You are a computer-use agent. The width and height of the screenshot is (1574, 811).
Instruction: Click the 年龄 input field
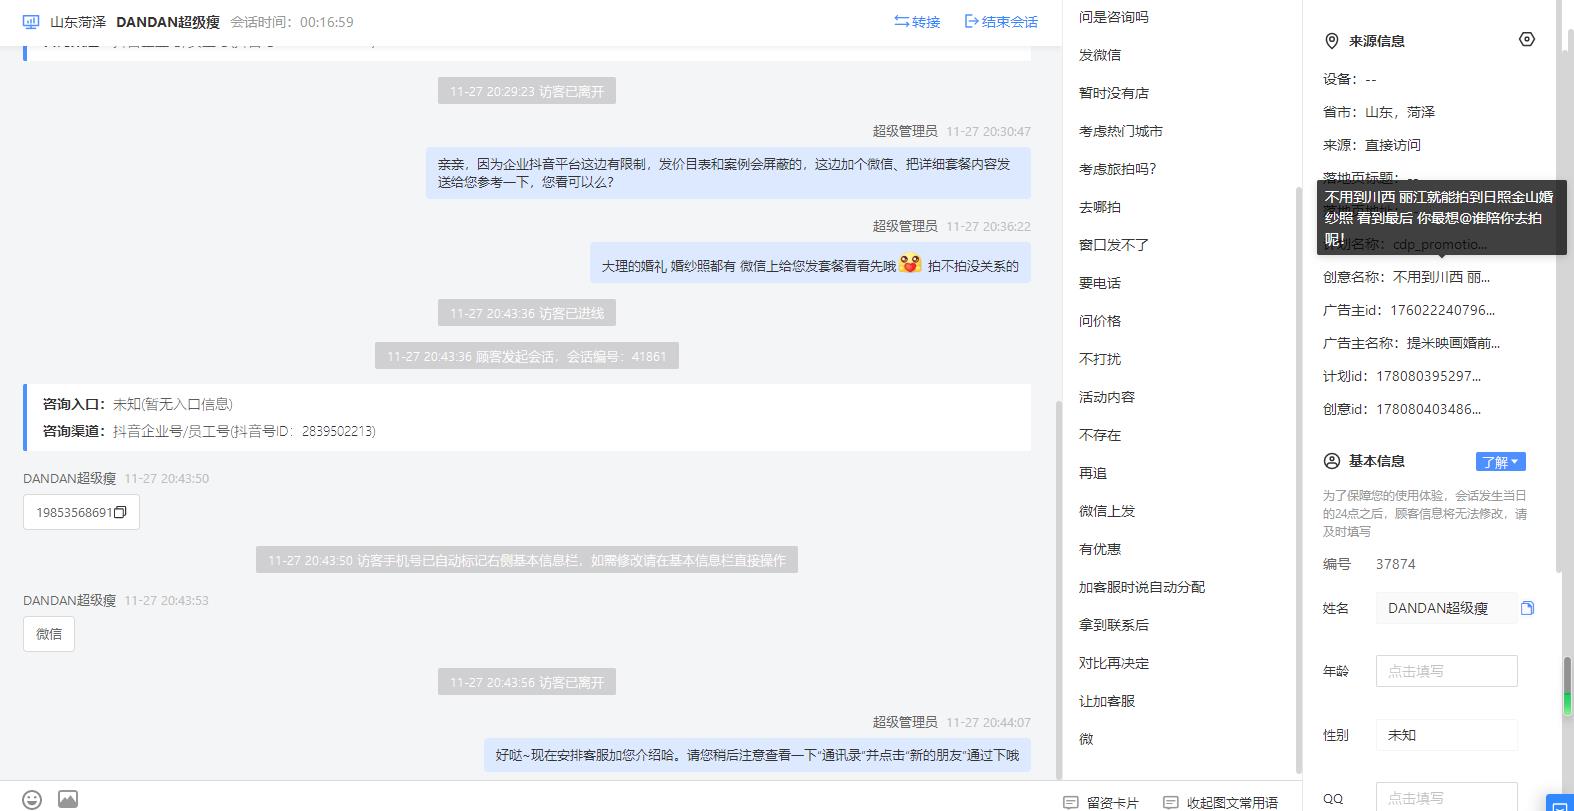coord(1446,671)
